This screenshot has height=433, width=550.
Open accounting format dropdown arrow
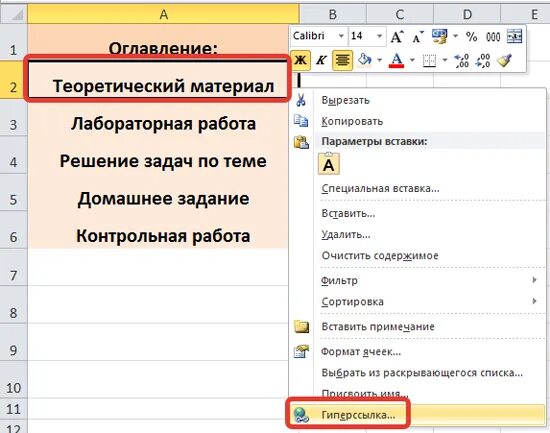(455, 36)
